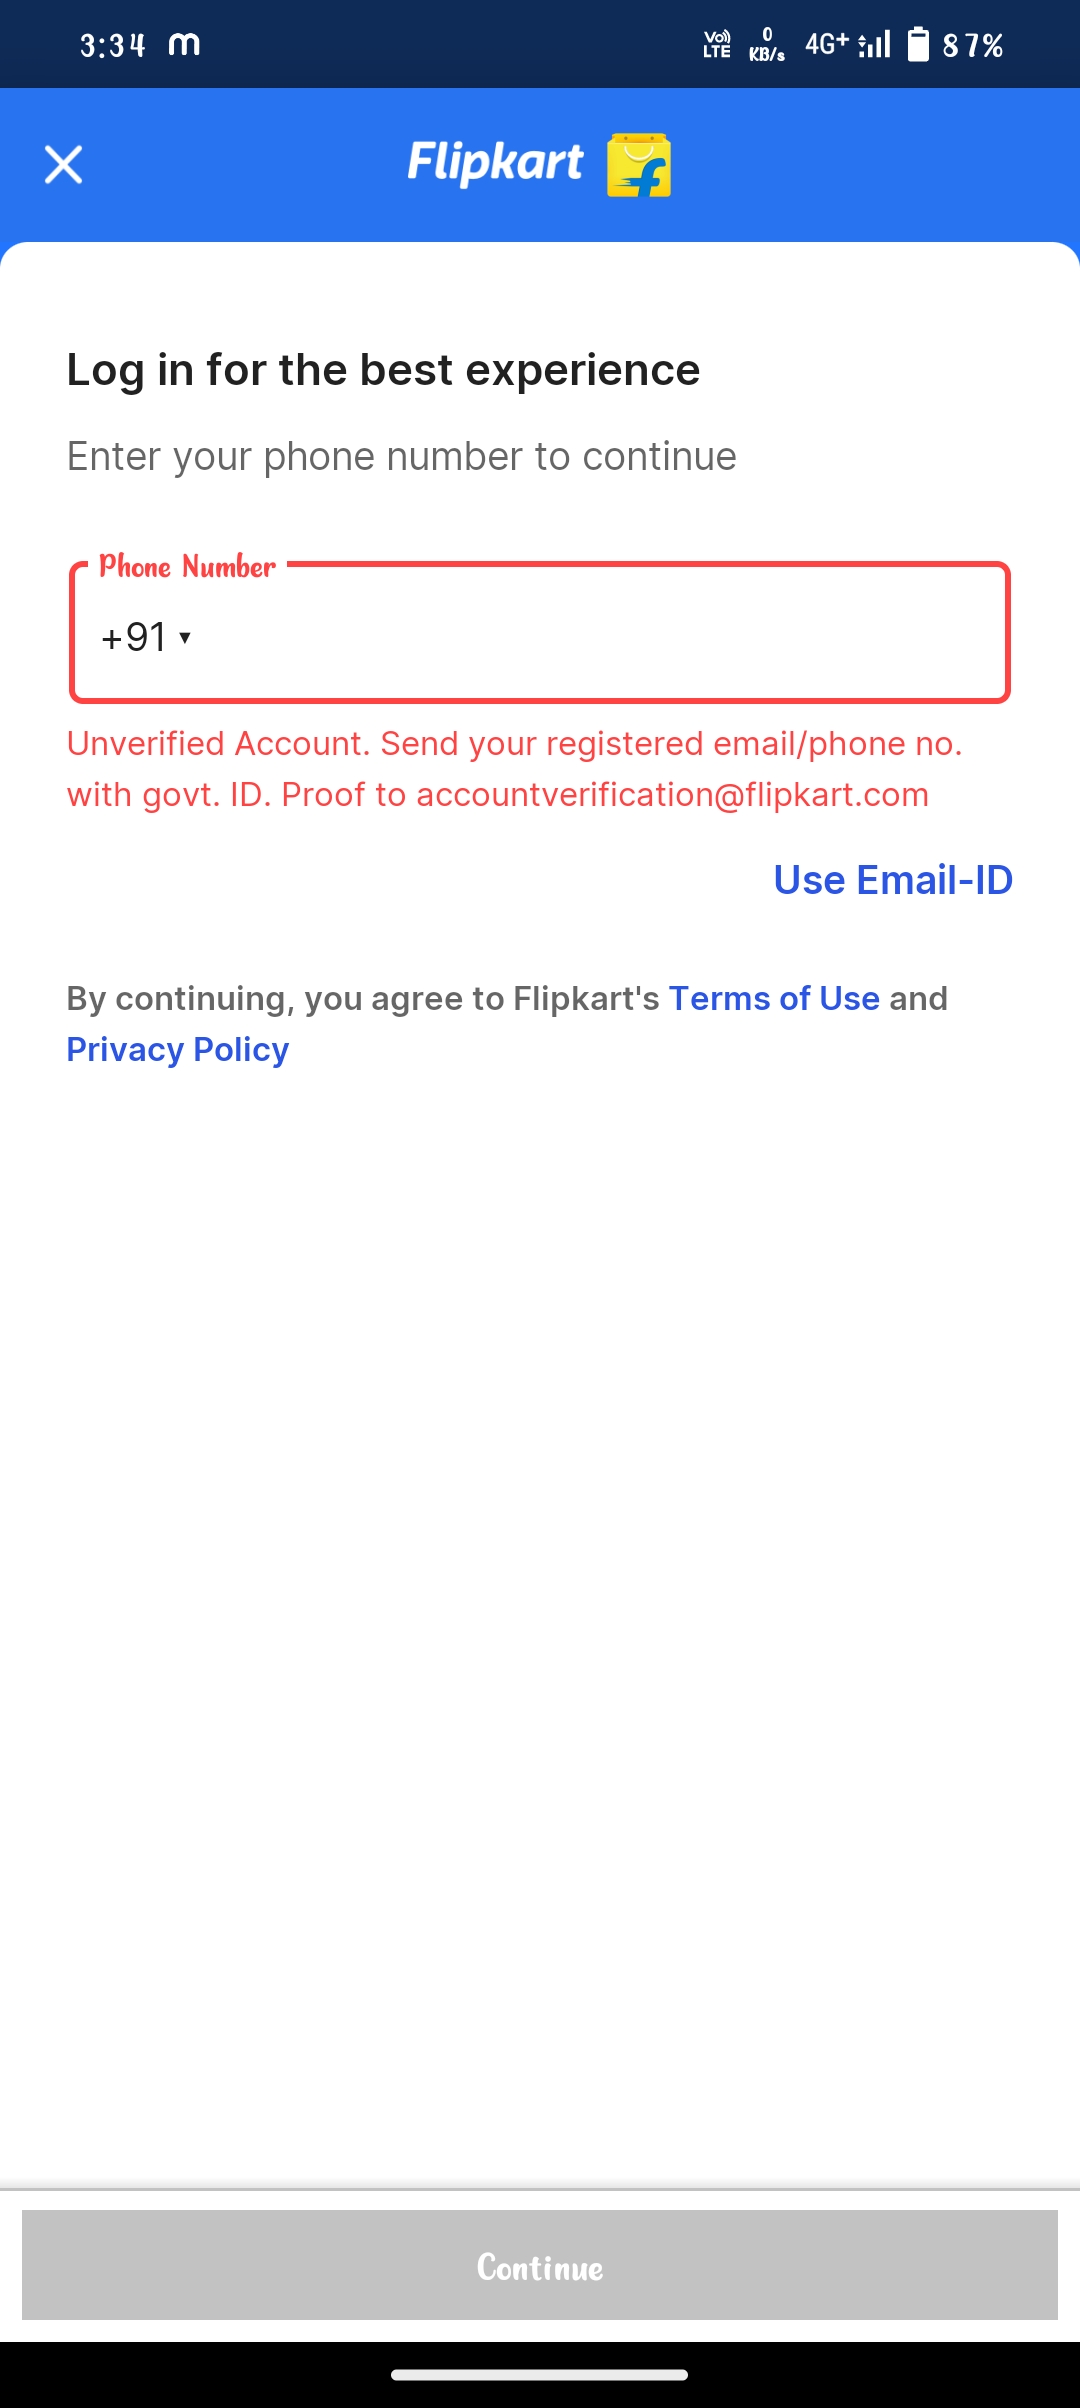Tap the Flipkart wordmark in the header

coord(495,163)
